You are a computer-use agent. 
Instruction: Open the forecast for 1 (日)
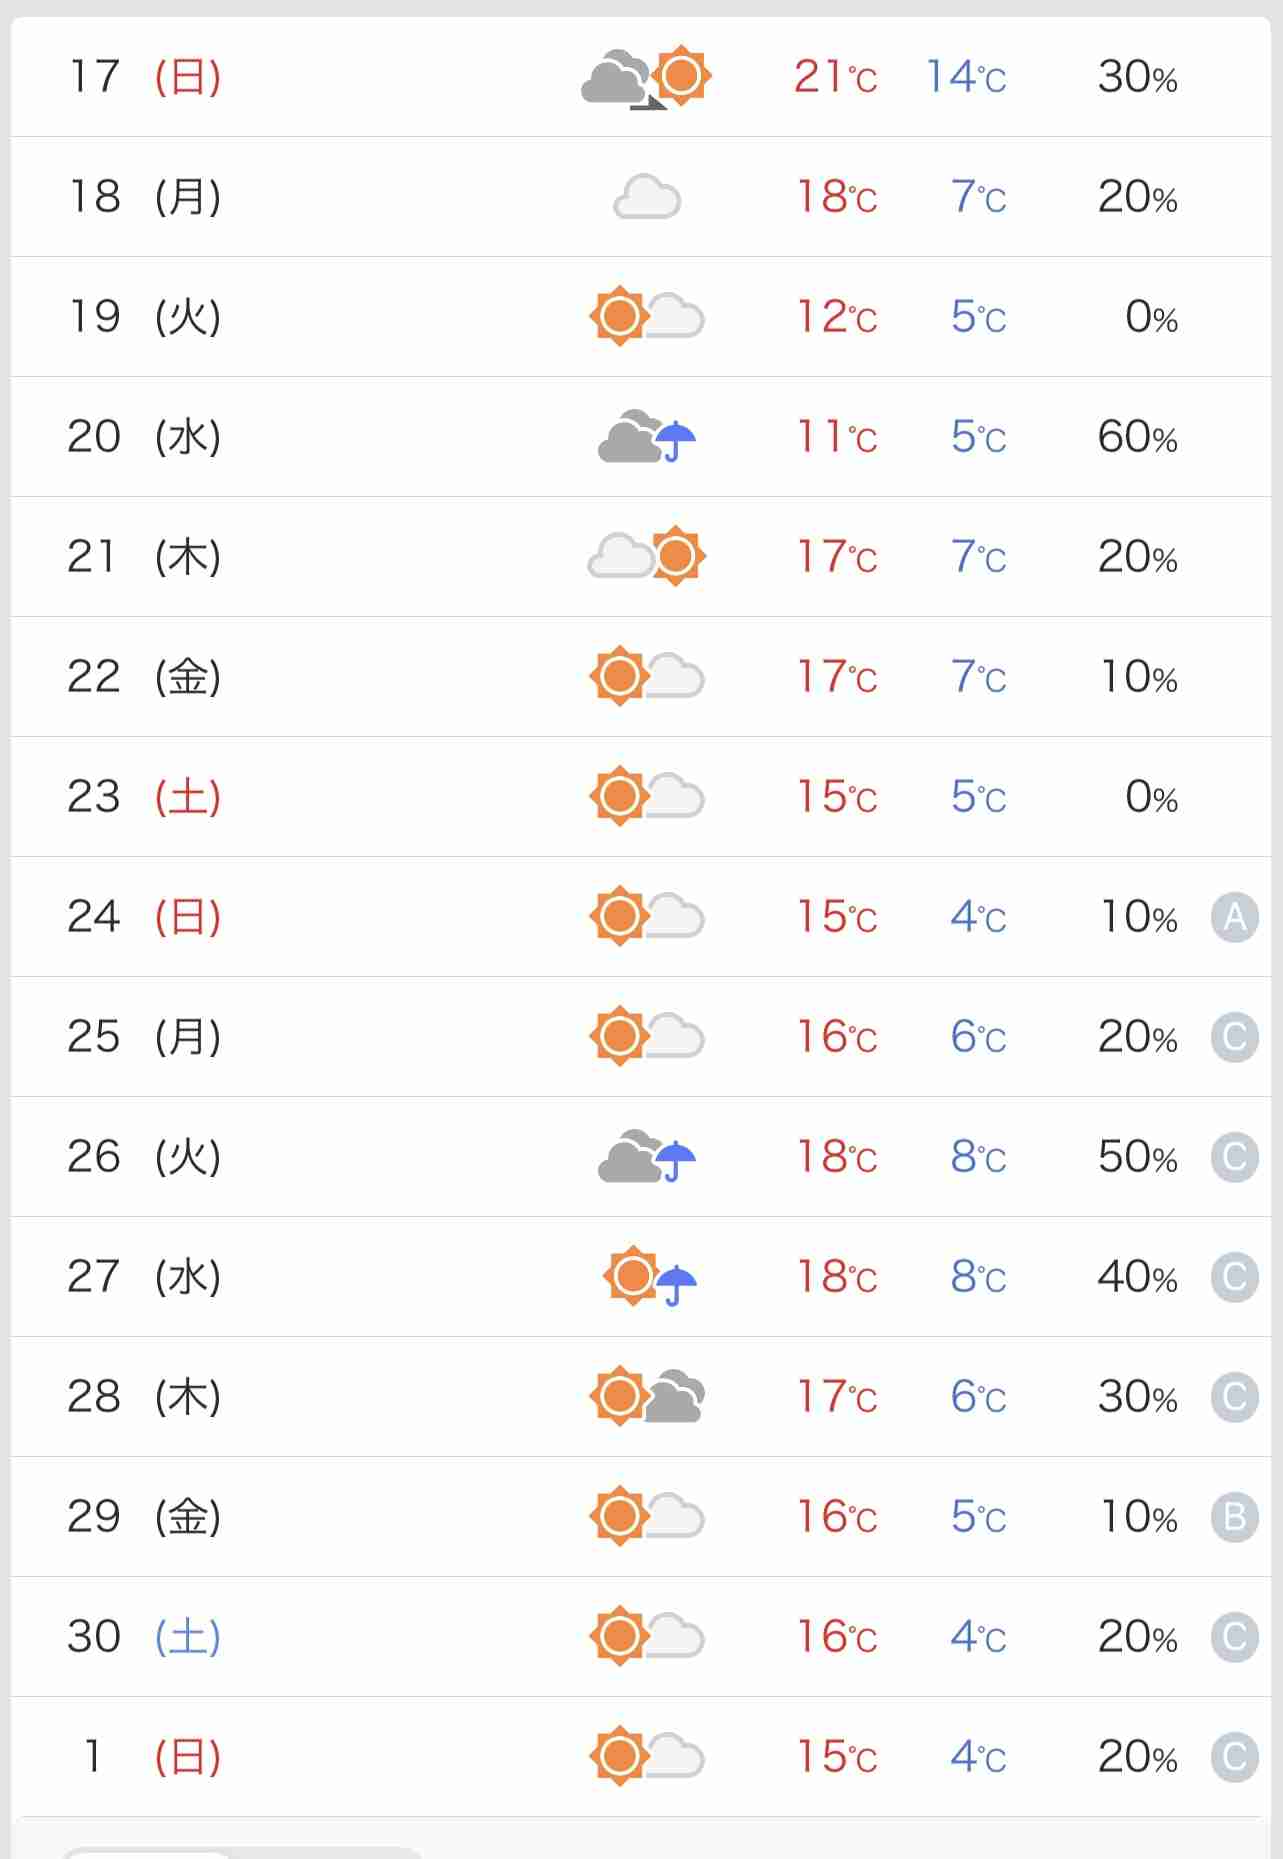[x=641, y=1757]
